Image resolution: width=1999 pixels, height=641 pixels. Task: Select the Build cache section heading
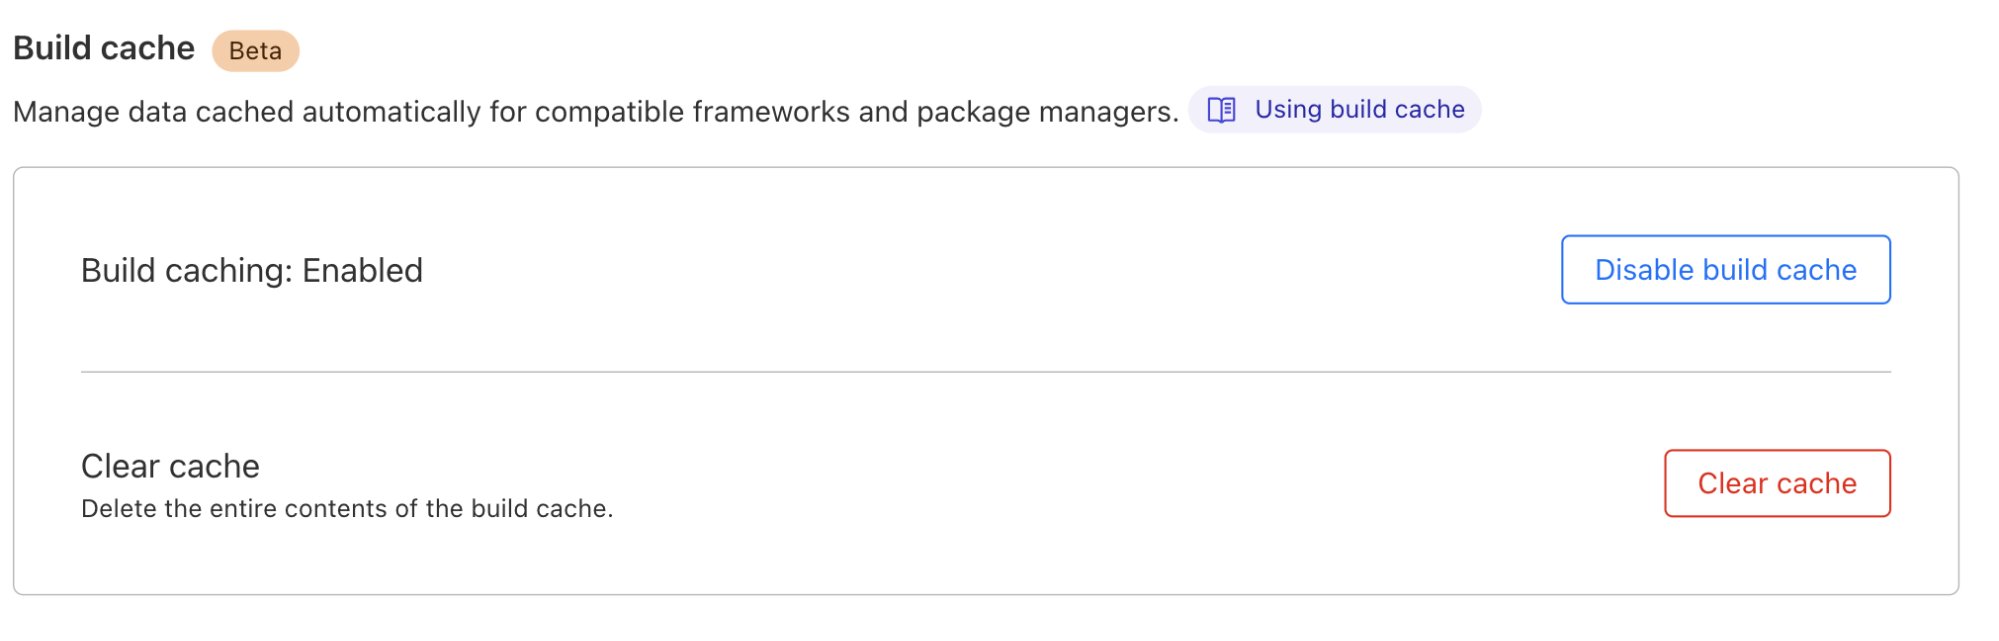(104, 48)
